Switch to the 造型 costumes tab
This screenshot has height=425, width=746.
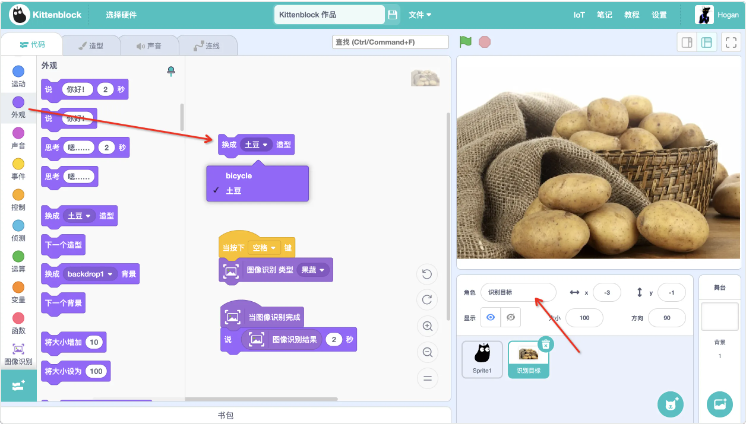[89, 46]
